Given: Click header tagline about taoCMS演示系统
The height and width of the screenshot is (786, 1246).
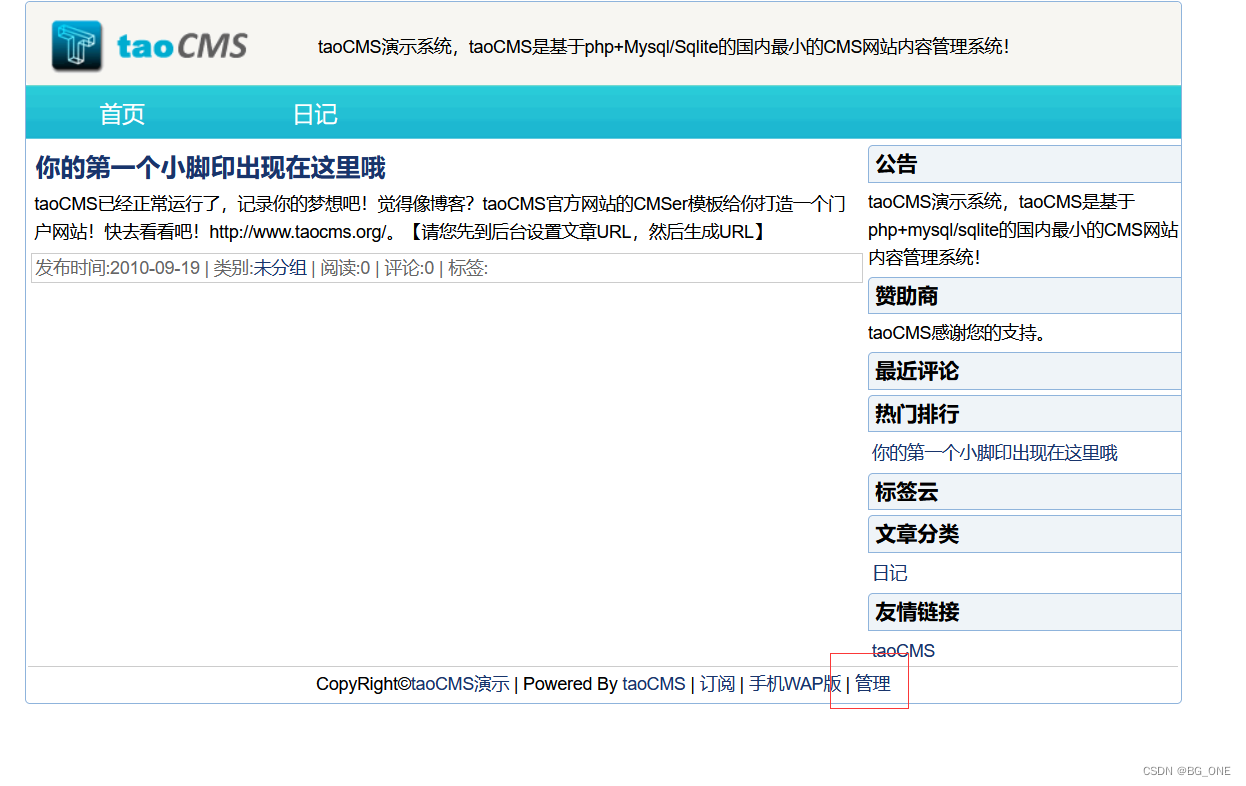Looking at the screenshot, I should click(664, 46).
